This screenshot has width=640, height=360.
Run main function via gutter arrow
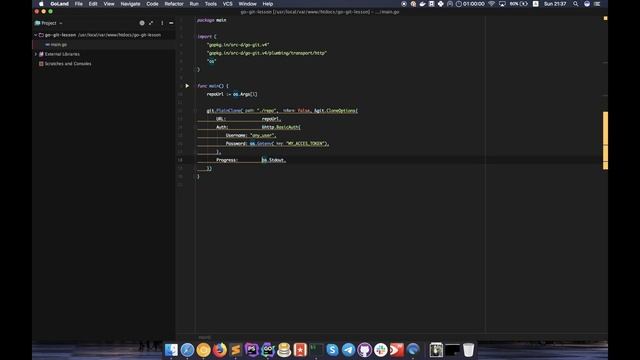pos(187,86)
